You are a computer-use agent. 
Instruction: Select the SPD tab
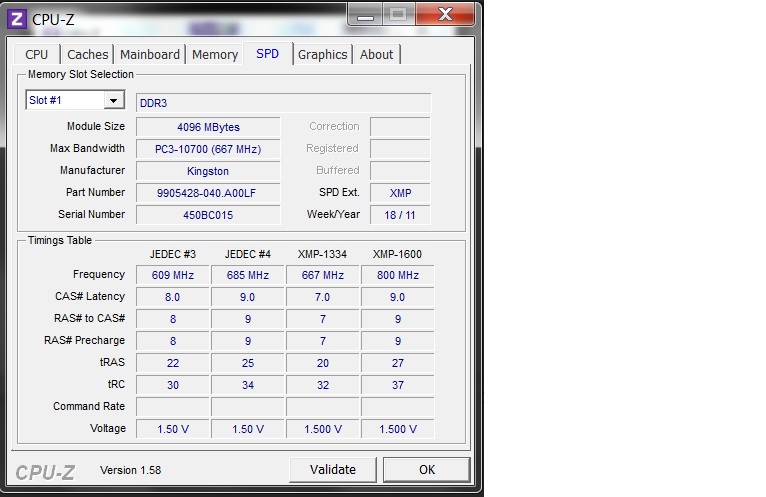[267, 53]
